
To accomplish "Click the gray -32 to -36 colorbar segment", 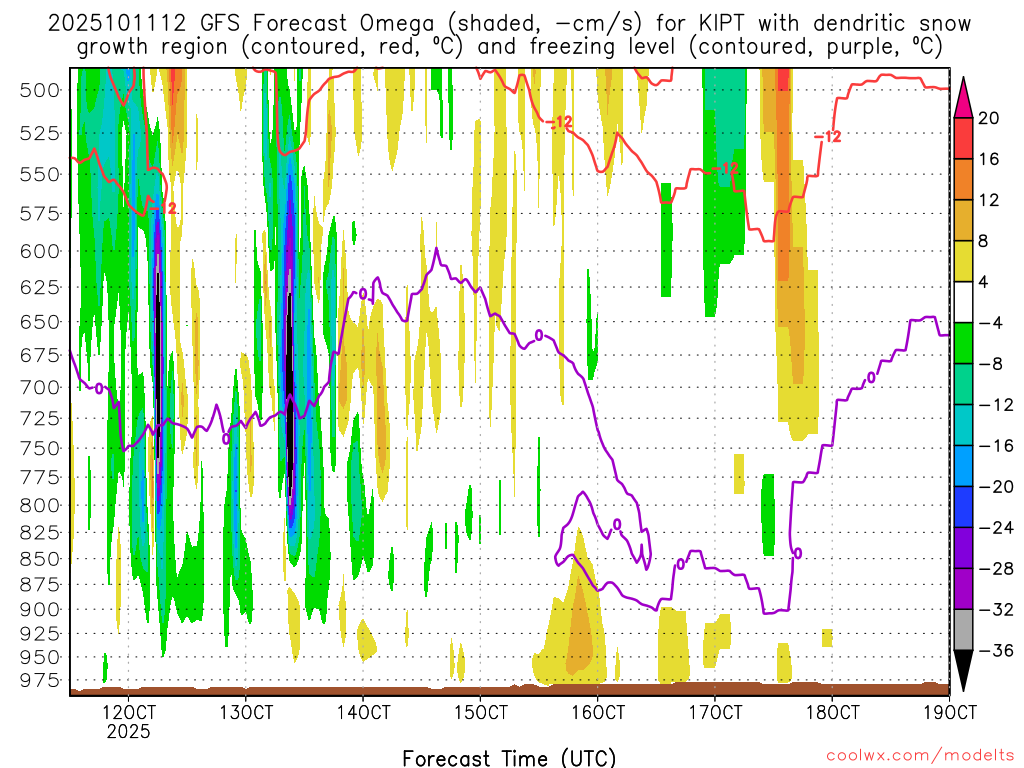I will [x=963, y=630].
